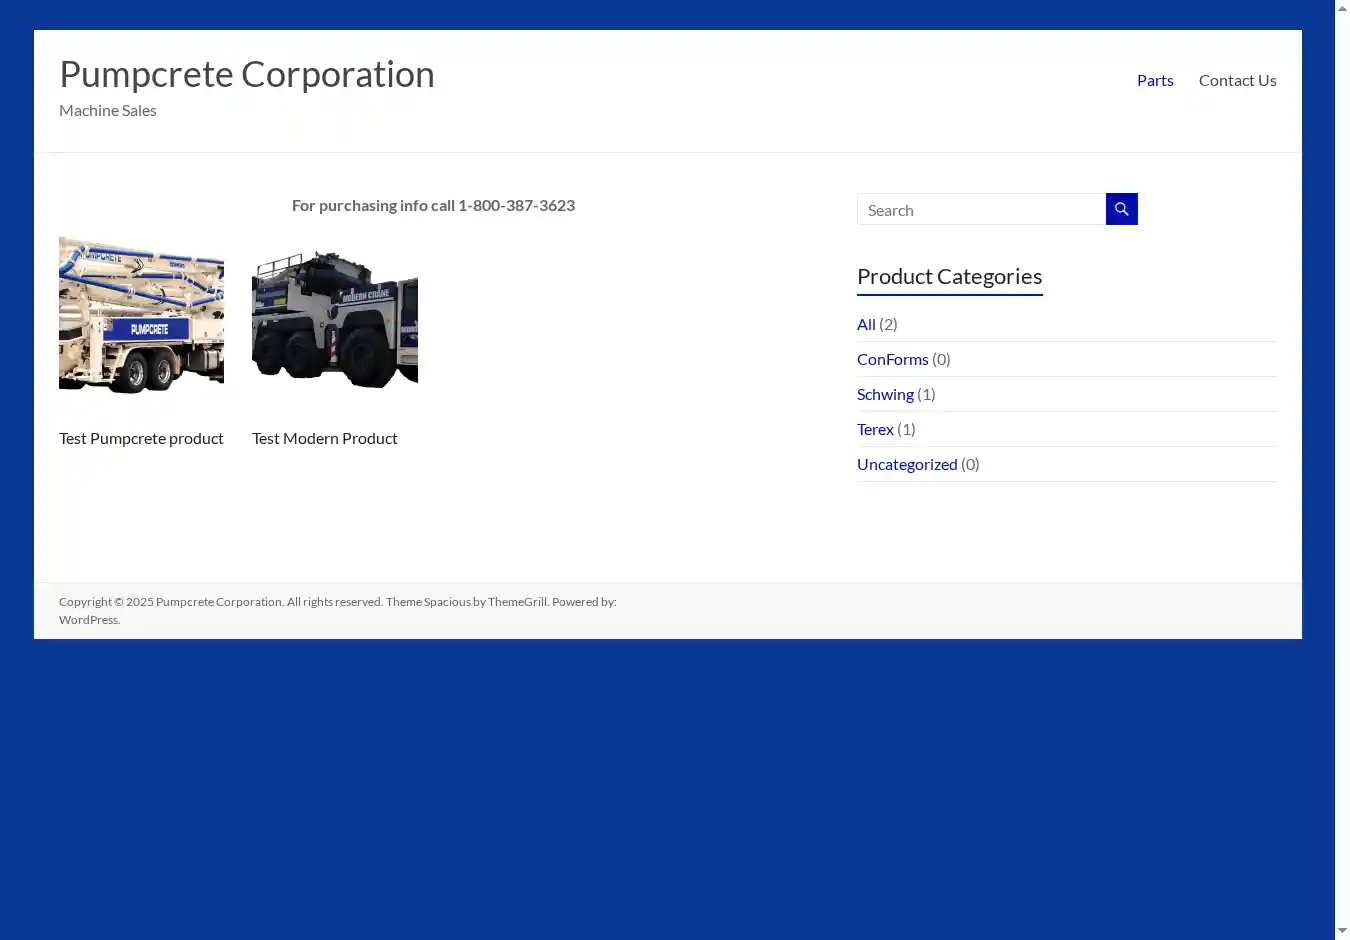
Task: Click the scrollbar down arrow
Action: tap(1342, 931)
